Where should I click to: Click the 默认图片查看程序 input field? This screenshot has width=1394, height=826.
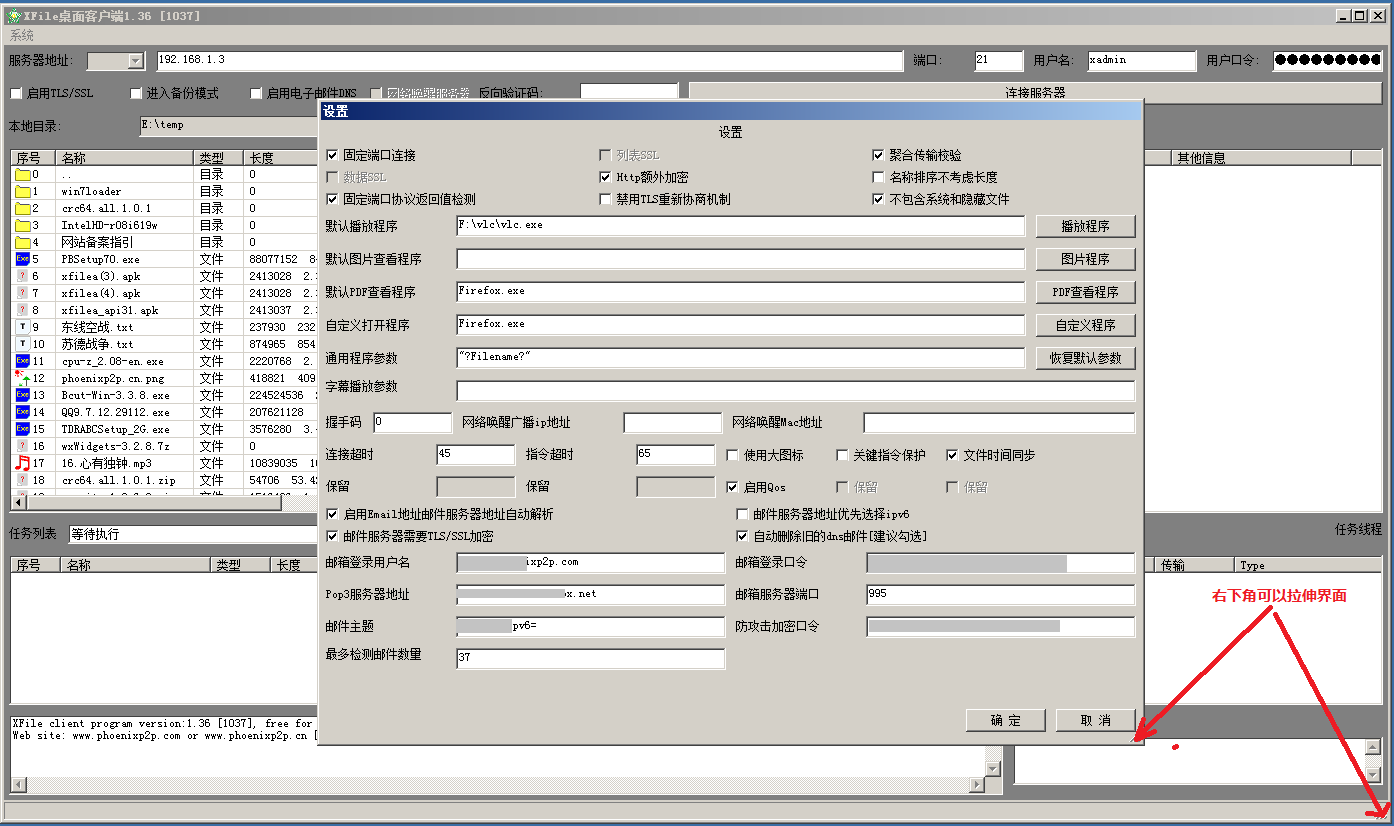[x=740, y=259]
